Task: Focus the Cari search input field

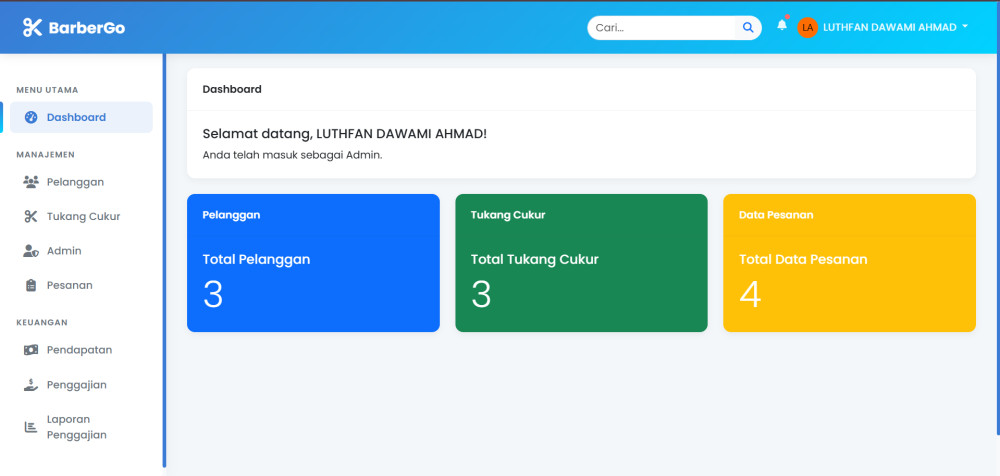Action: (x=662, y=27)
